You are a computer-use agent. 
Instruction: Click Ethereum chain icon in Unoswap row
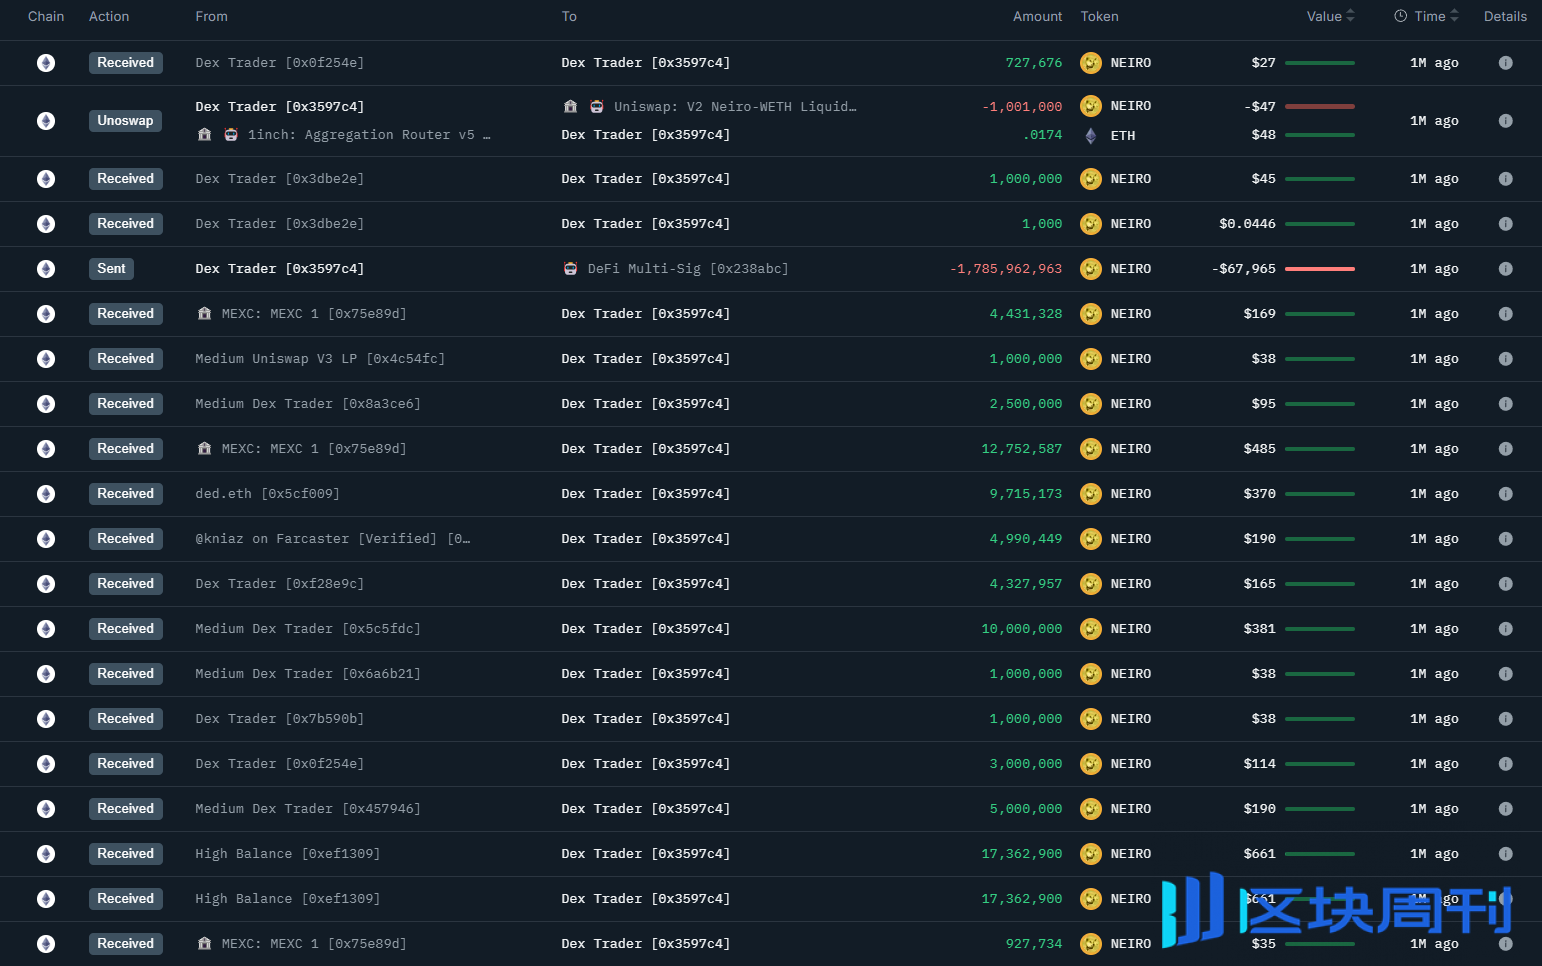coord(46,121)
